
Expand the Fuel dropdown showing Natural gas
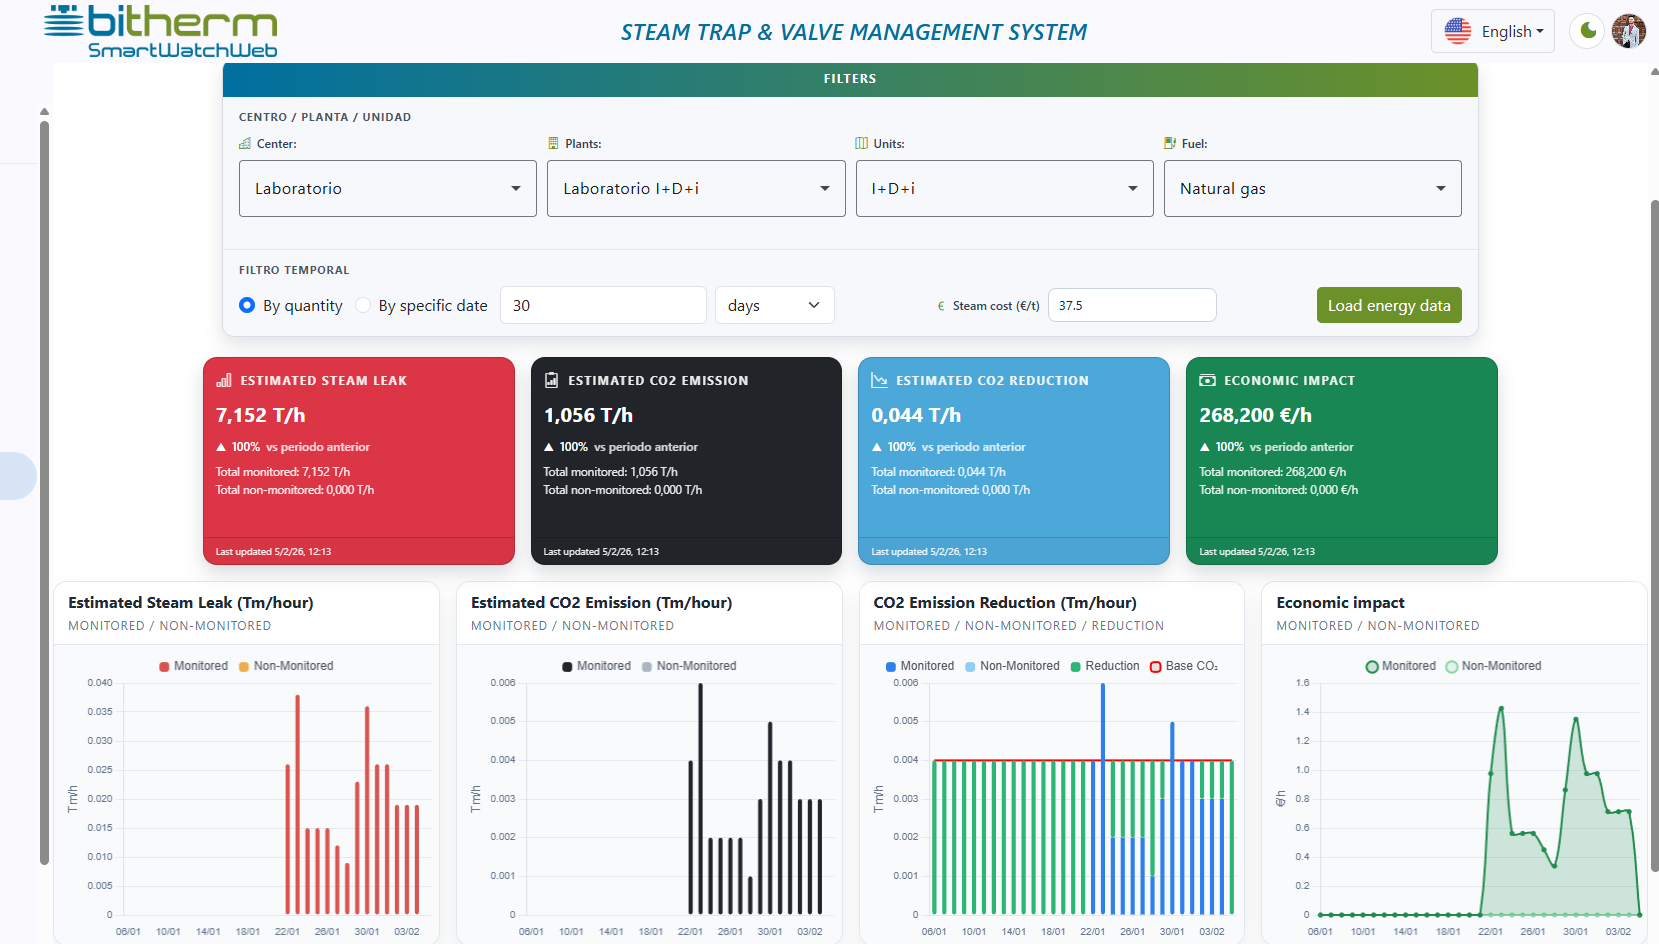click(1312, 188)
